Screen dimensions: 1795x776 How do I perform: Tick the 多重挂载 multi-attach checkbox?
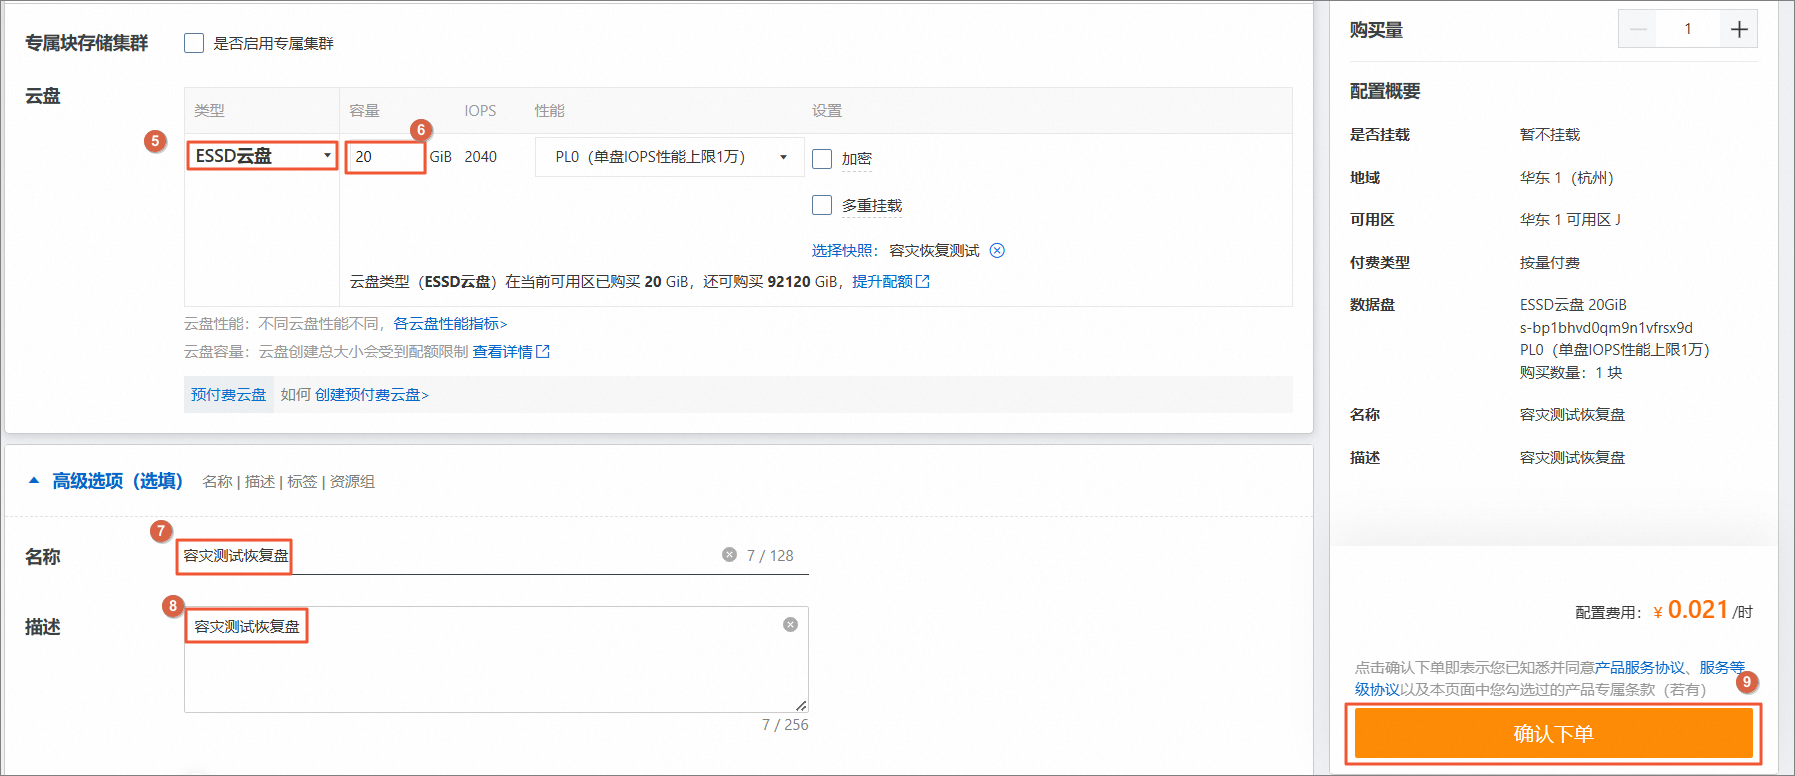pyautogui.click(x=822, y=205)
